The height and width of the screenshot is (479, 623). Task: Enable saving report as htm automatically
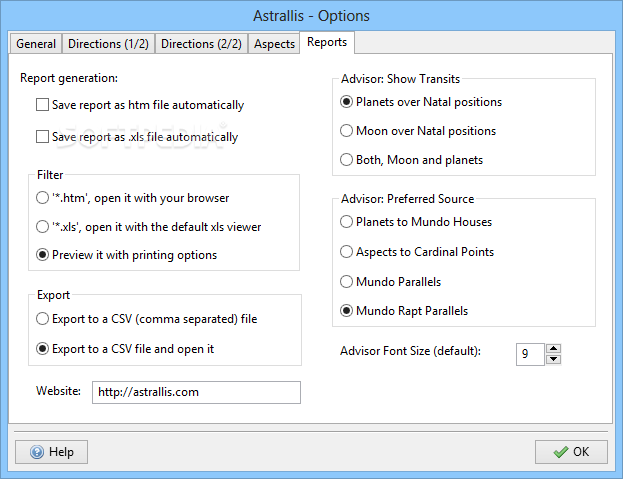coord(140,105)
